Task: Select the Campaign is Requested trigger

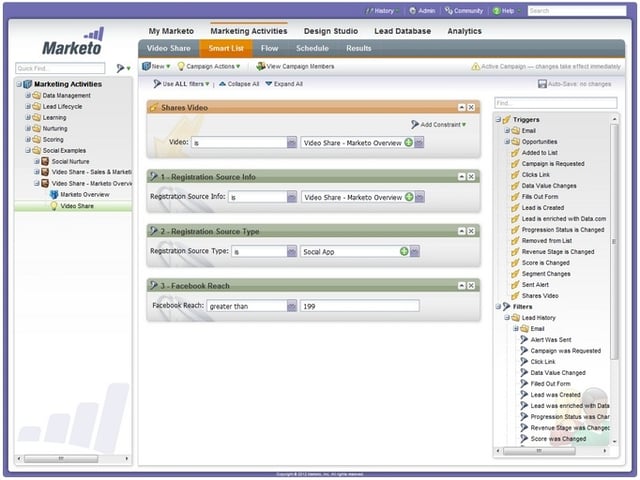Action: pos(553,164)
